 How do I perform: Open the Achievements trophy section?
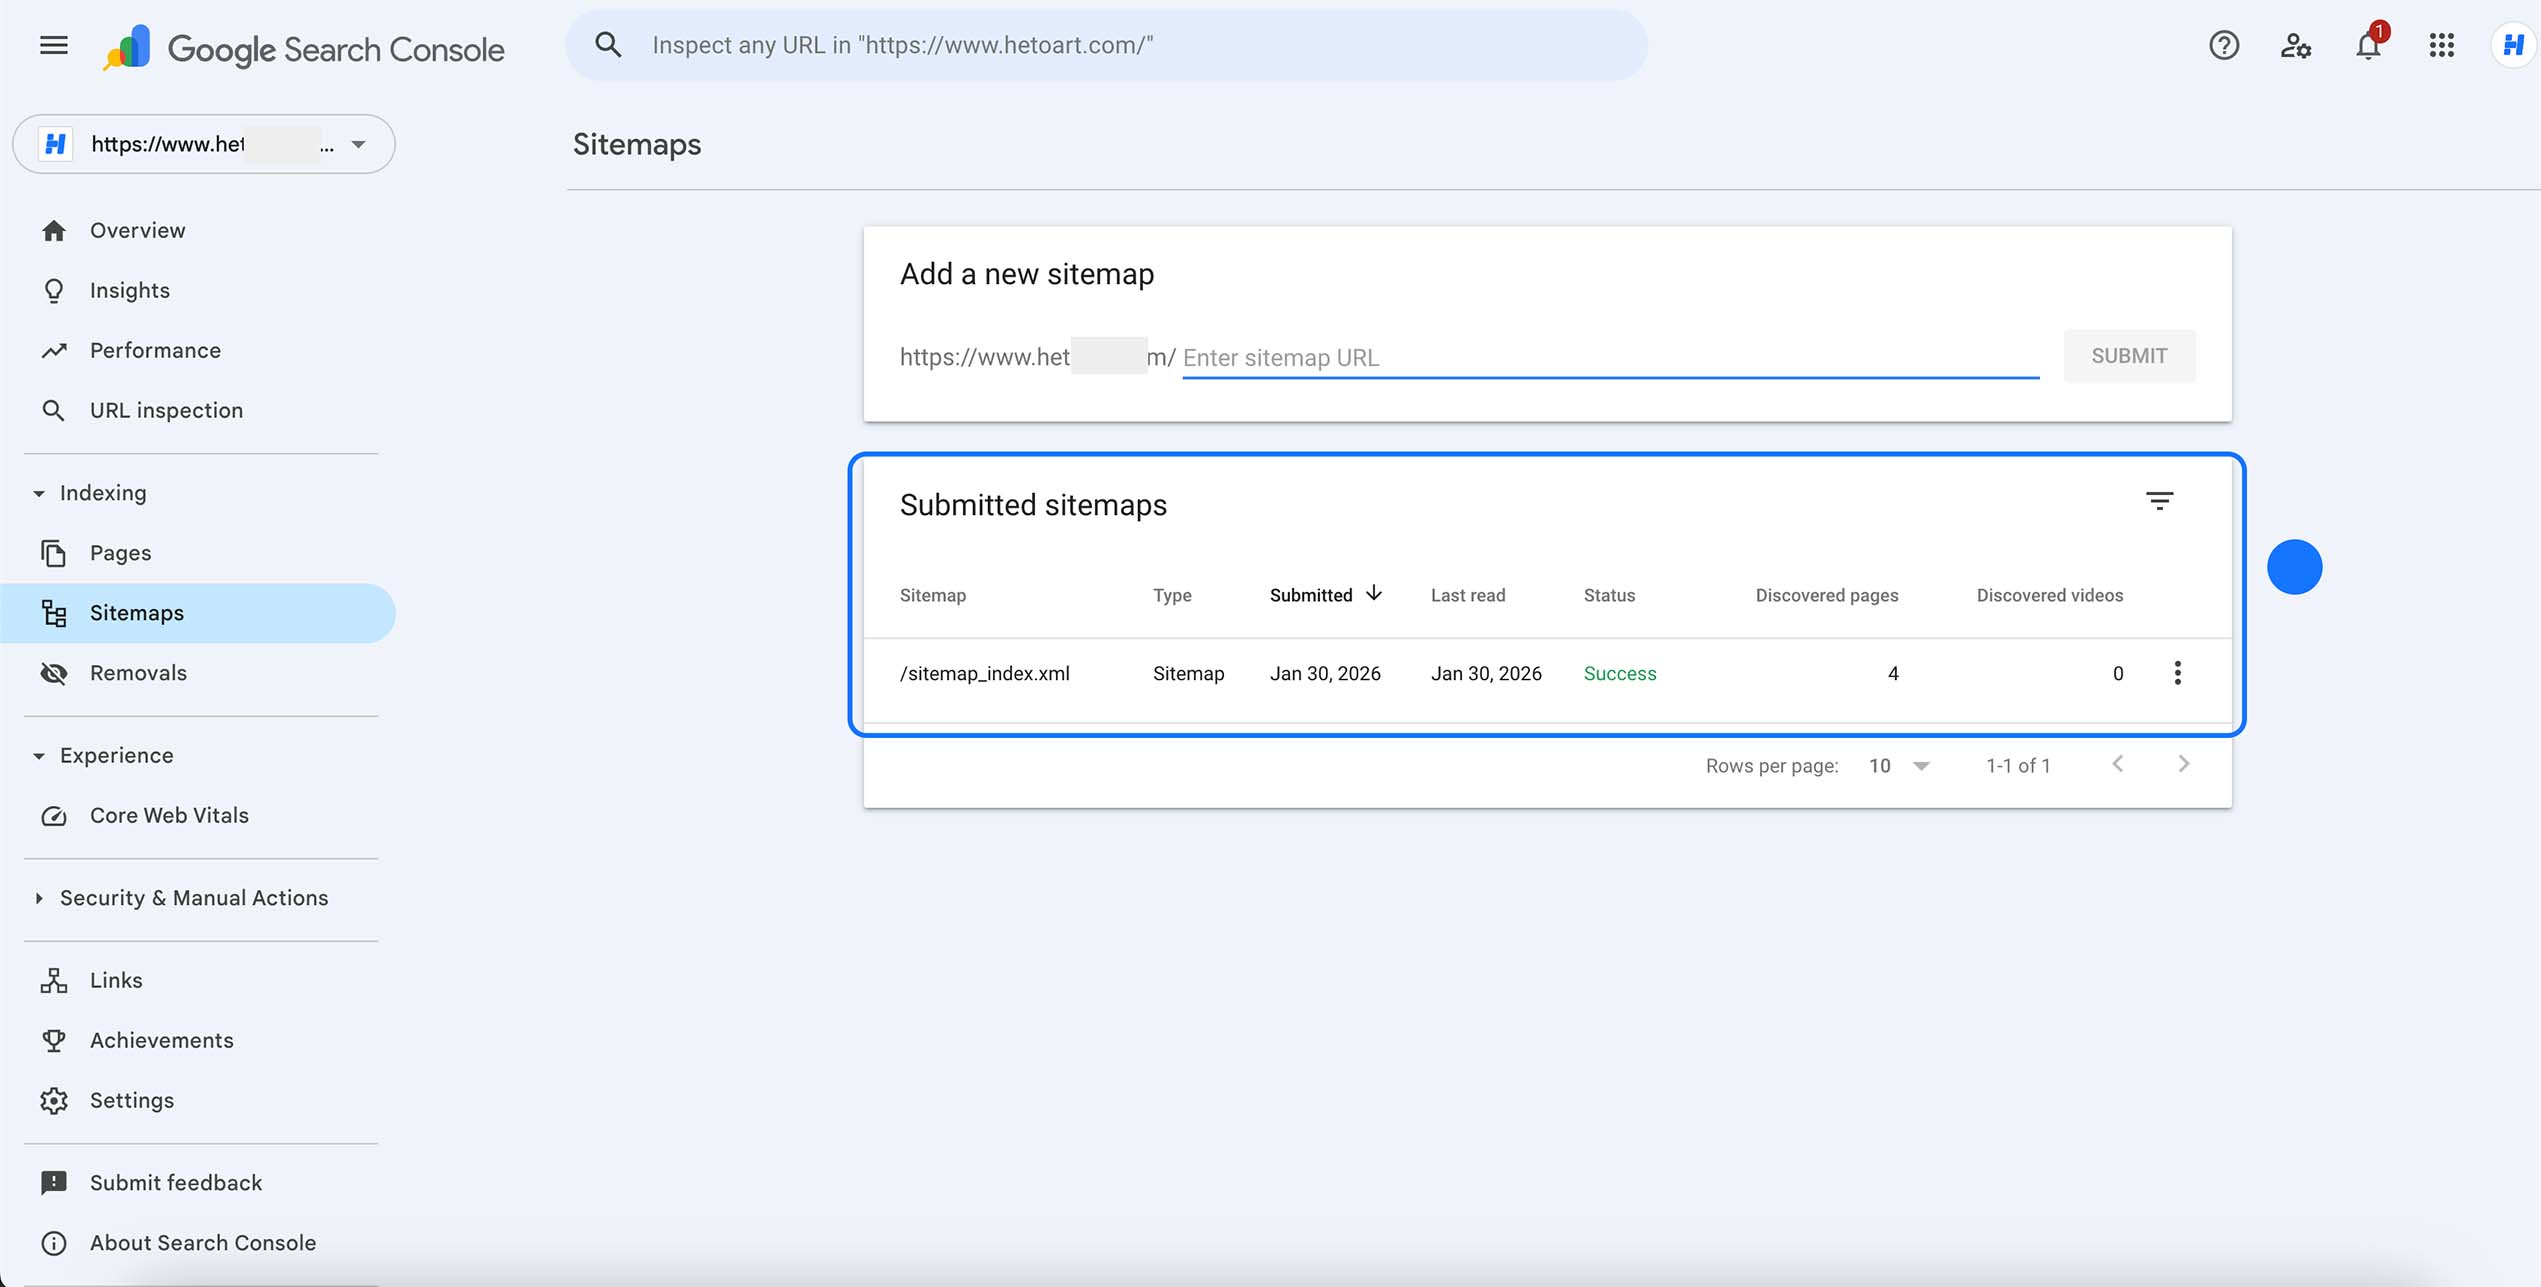click(x=161, y=1040)
